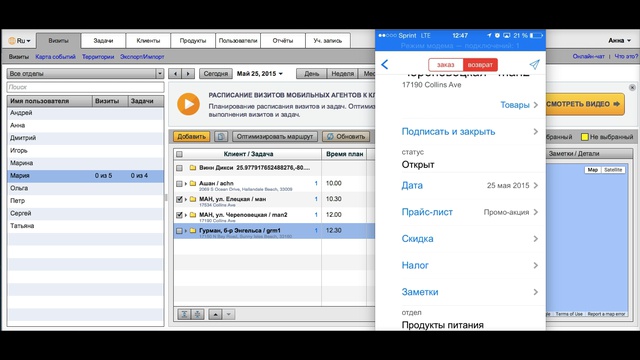Image resolution: width=640 pixels, height=360 pixels.
Task: Select the заказ toggle segment
Action: 446,64
